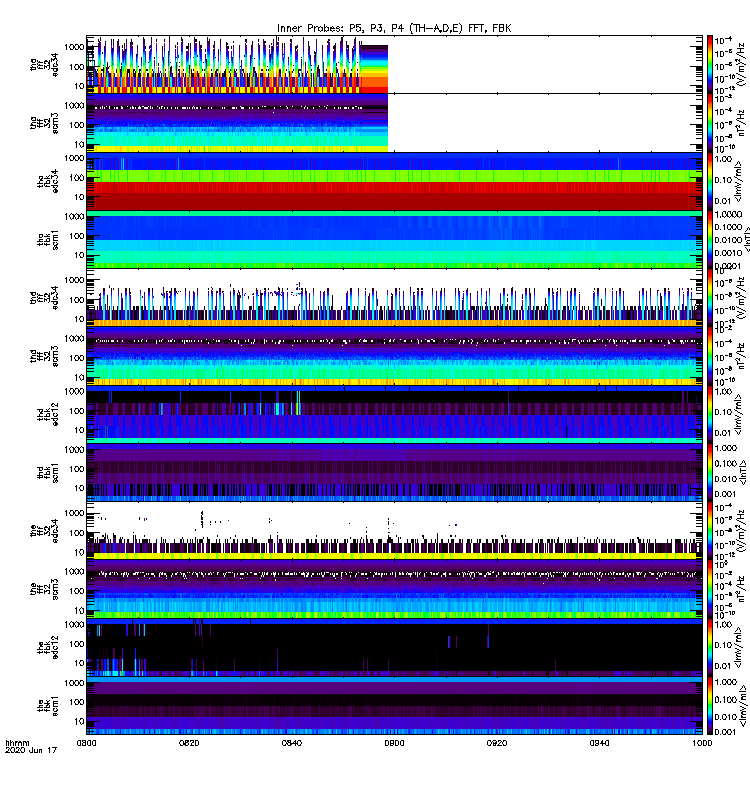Screen dimensions: 750x800
Task: Click the '0940' time axis label
Action: coord(599,743)
